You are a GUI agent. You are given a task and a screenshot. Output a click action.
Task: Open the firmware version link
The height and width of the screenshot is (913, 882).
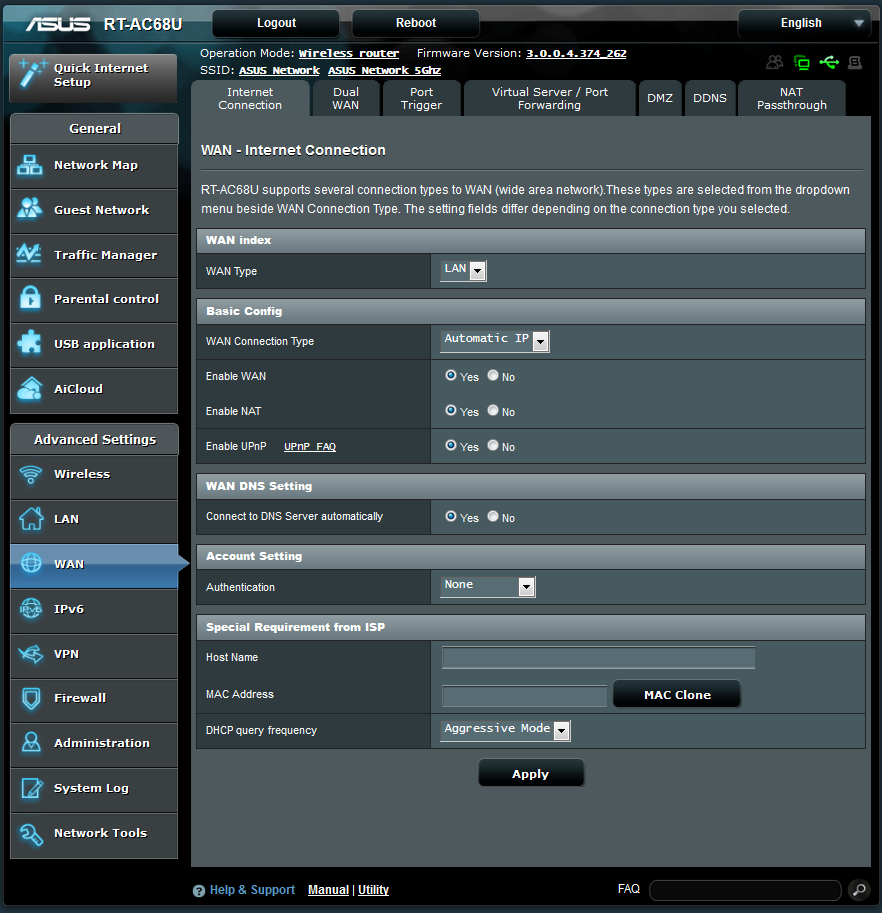coord(576,54)
